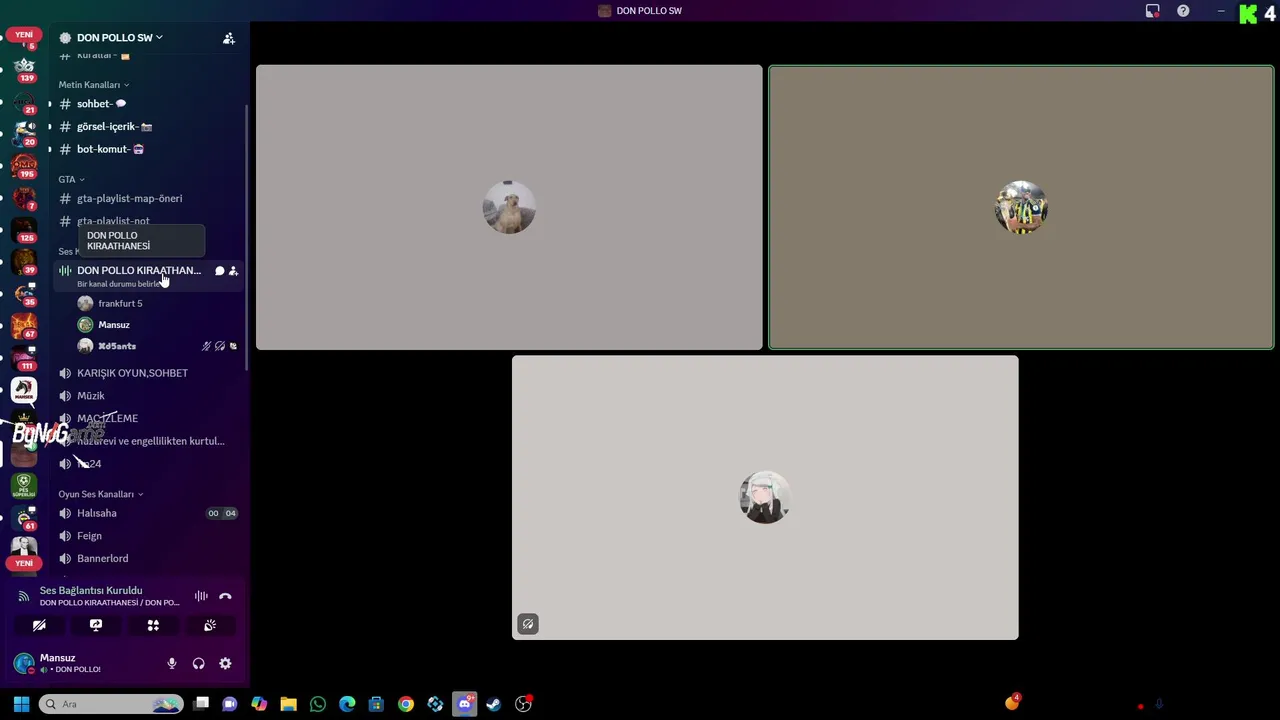The width and height of the screenshot is (1280, 720).
Task: Open the server with the 125 notification badge
Action: pyautogui.click(x=24, y=229)
